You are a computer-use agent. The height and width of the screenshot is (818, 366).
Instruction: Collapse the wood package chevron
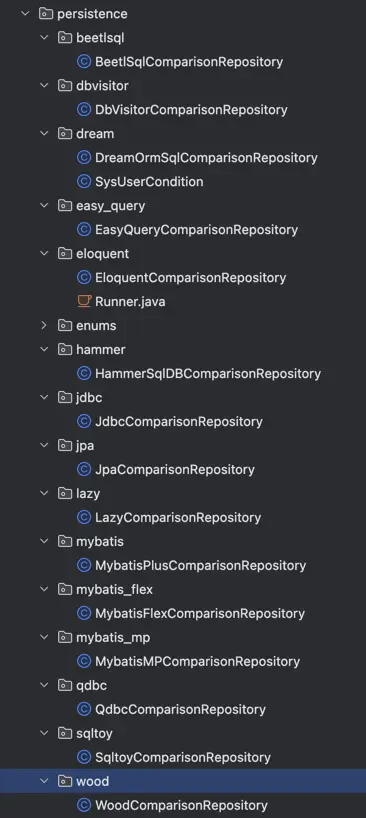pos(44,781)
